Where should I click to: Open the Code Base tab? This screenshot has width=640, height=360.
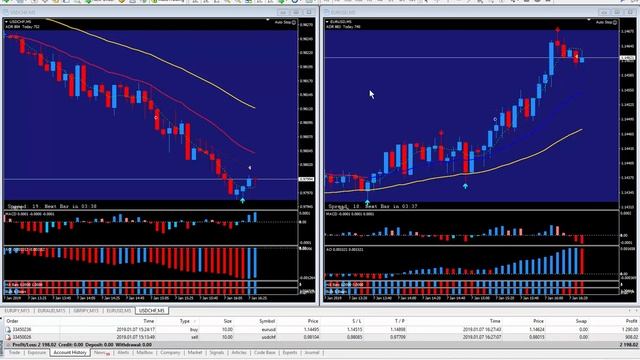265,353
